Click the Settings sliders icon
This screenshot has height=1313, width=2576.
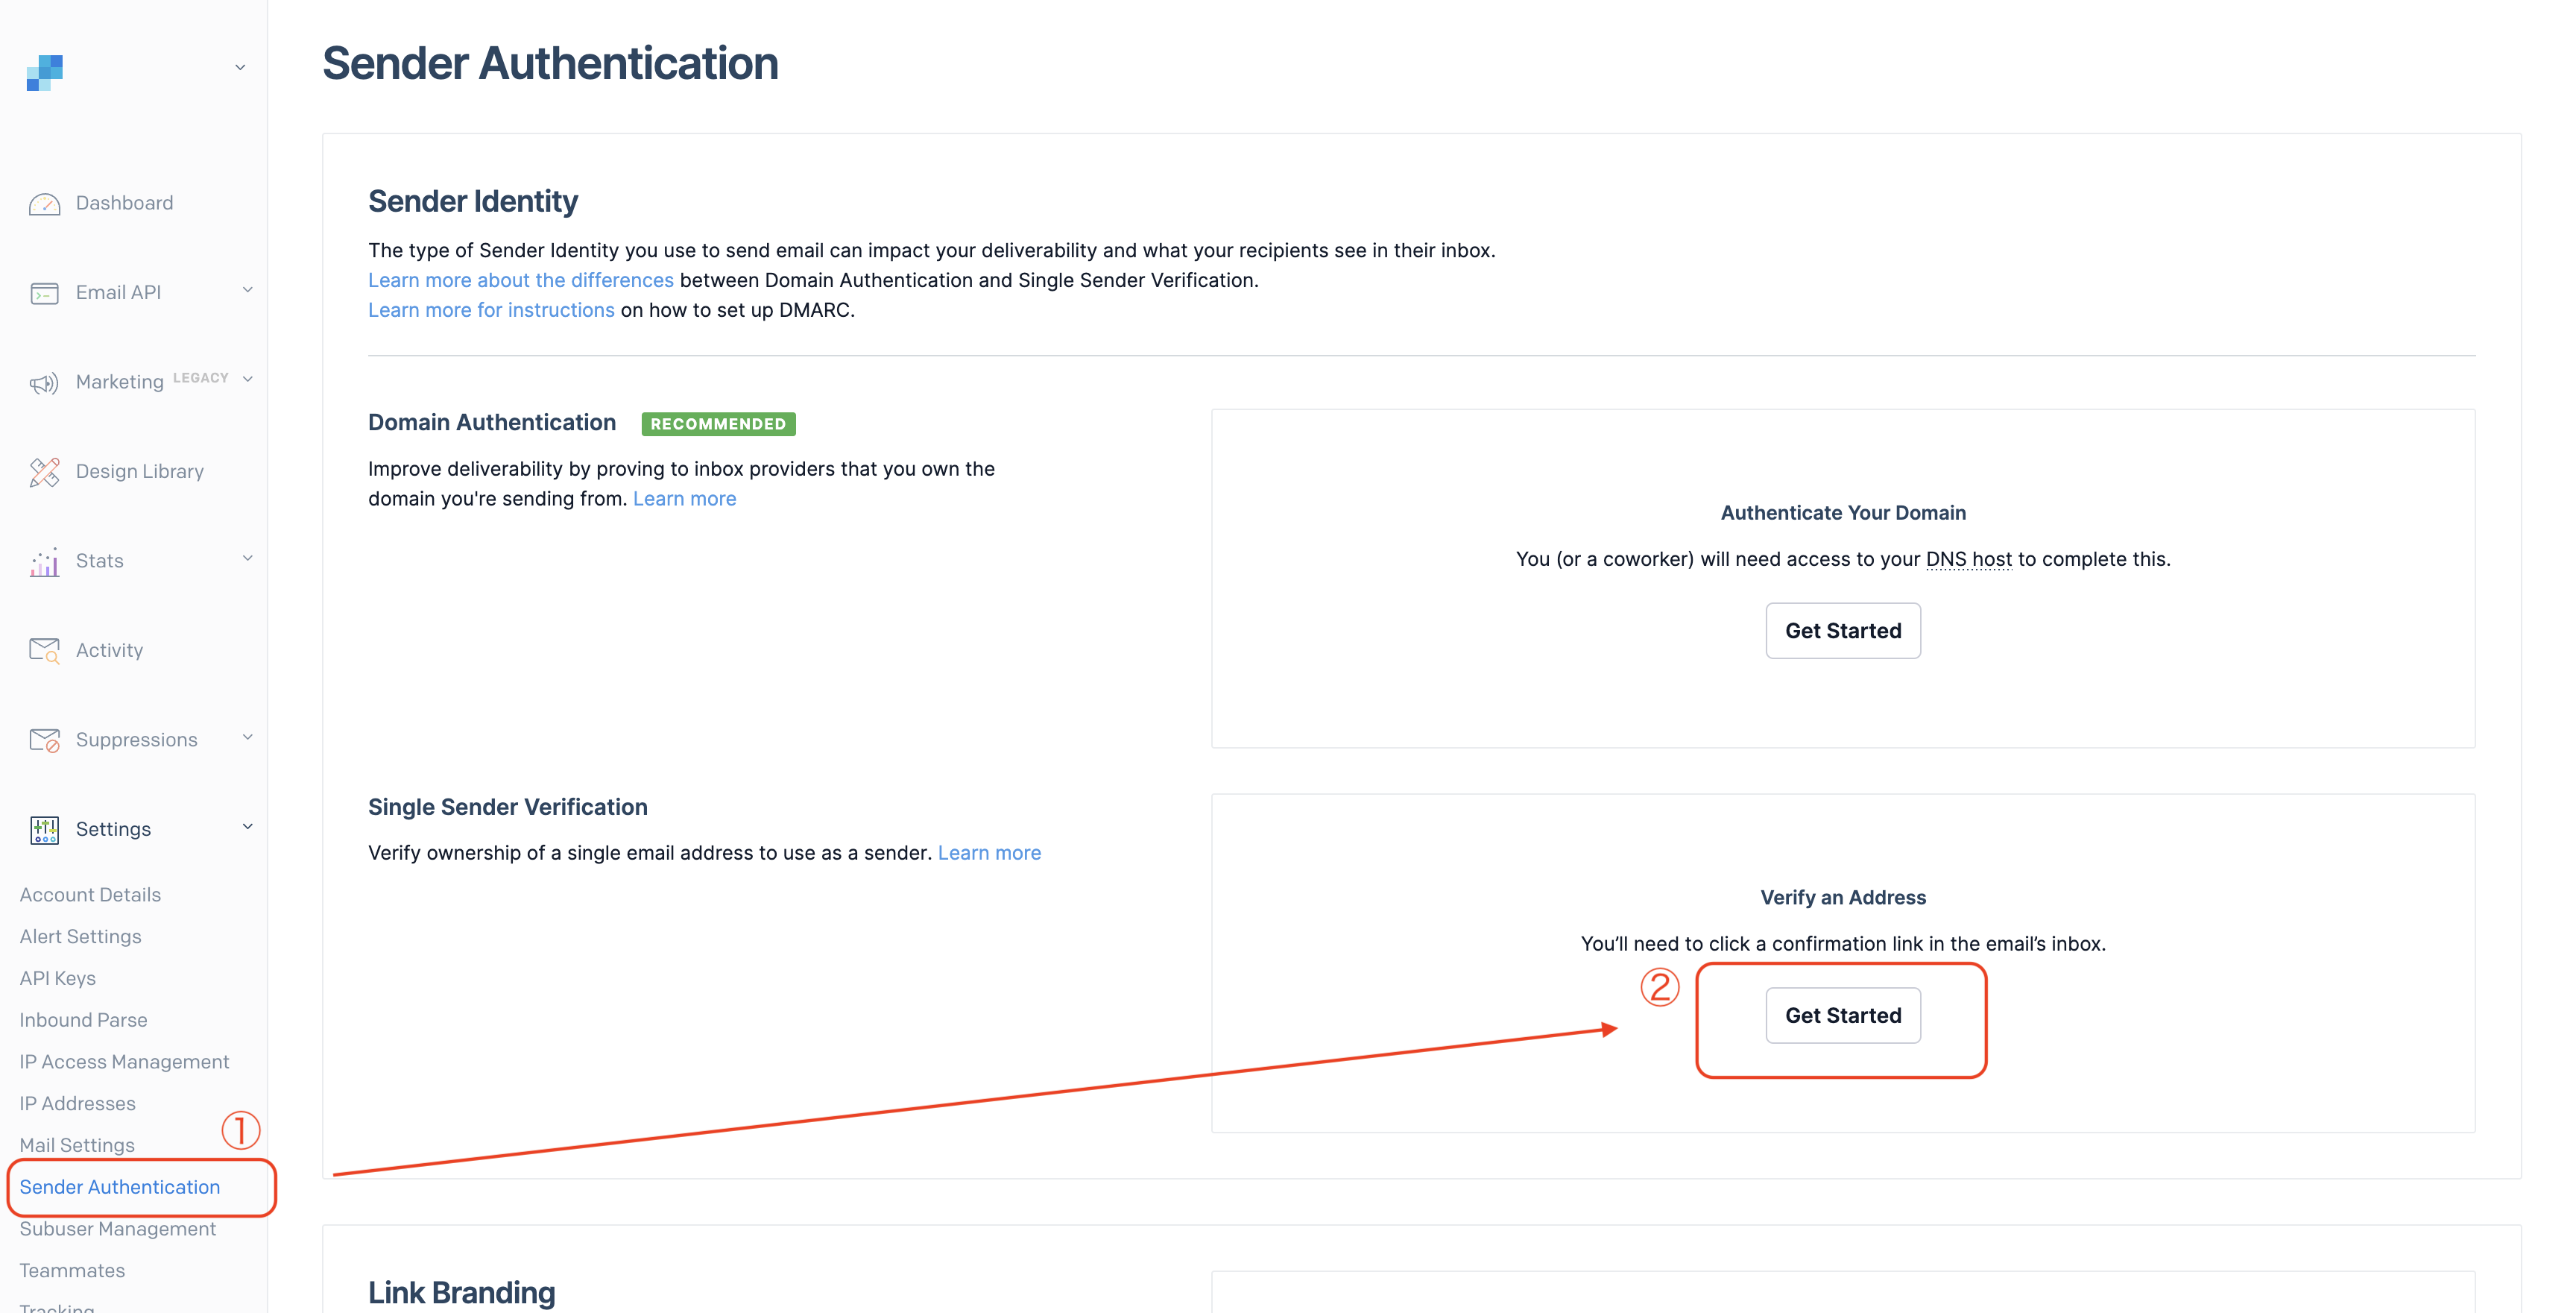pos(44,830)
